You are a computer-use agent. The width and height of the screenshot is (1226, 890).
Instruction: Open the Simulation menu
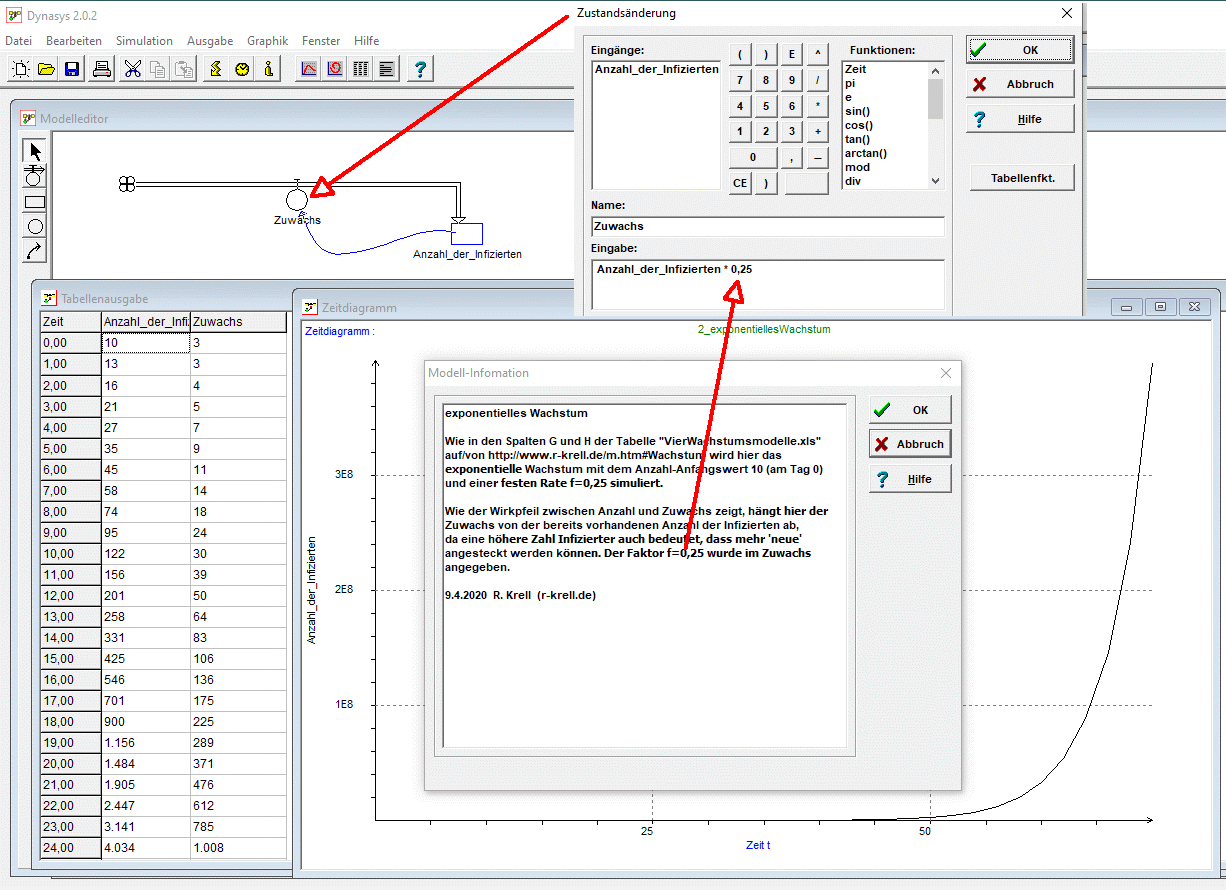coord(144,41)
